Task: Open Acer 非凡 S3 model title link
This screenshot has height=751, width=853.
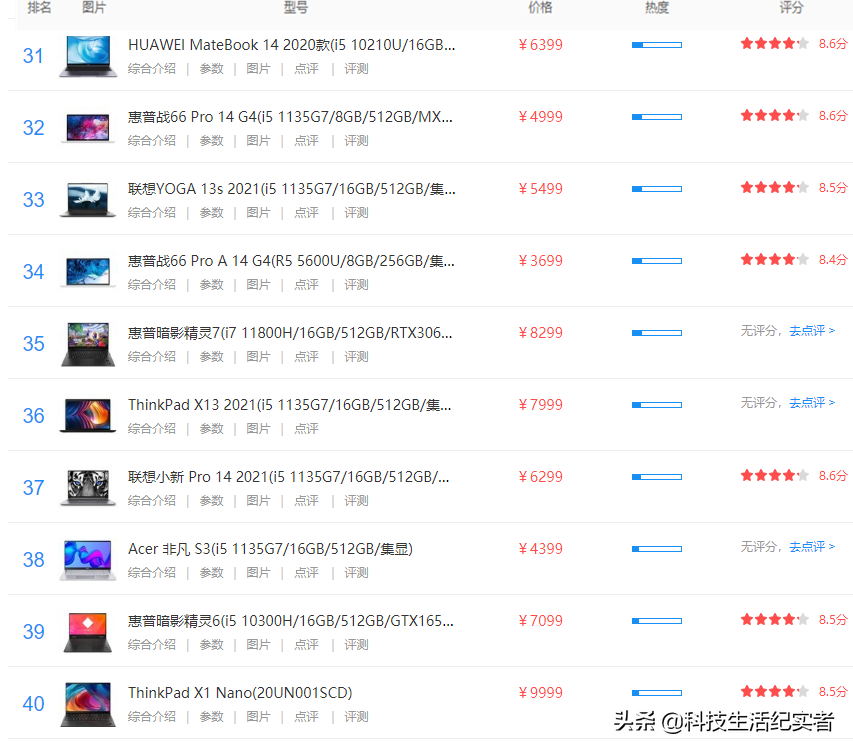Action: point(270,549)
